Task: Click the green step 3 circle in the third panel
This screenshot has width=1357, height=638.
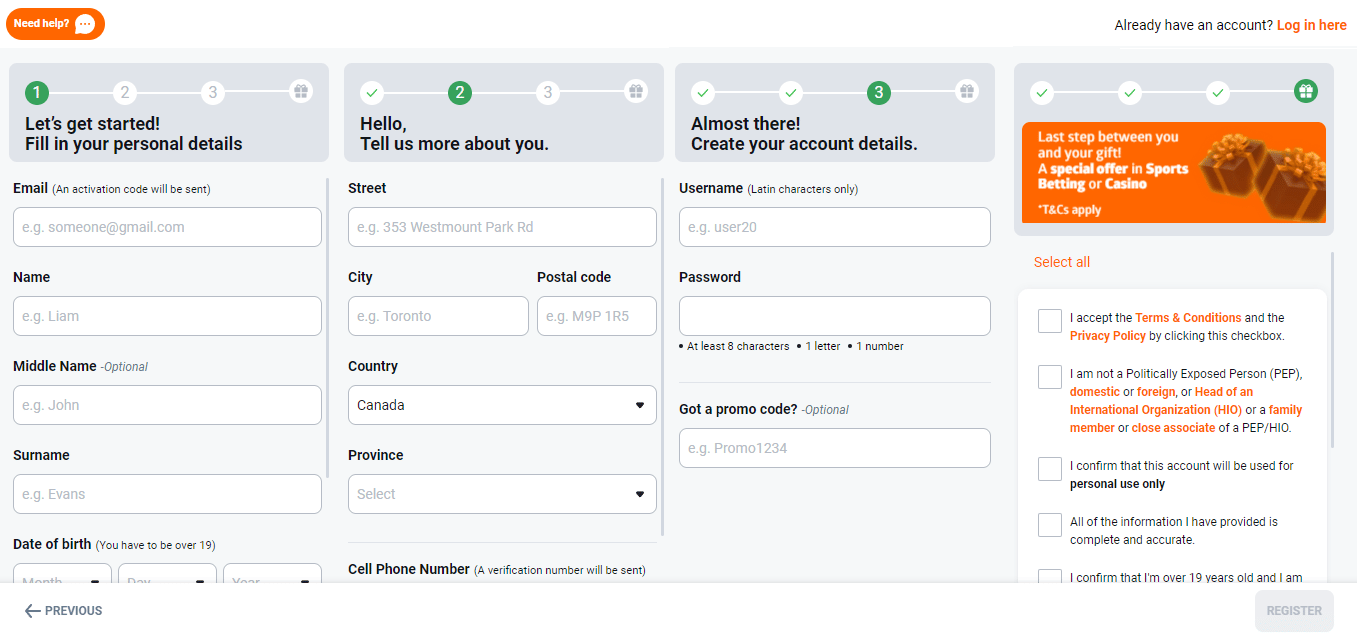Action: click(x=878, y=93)
